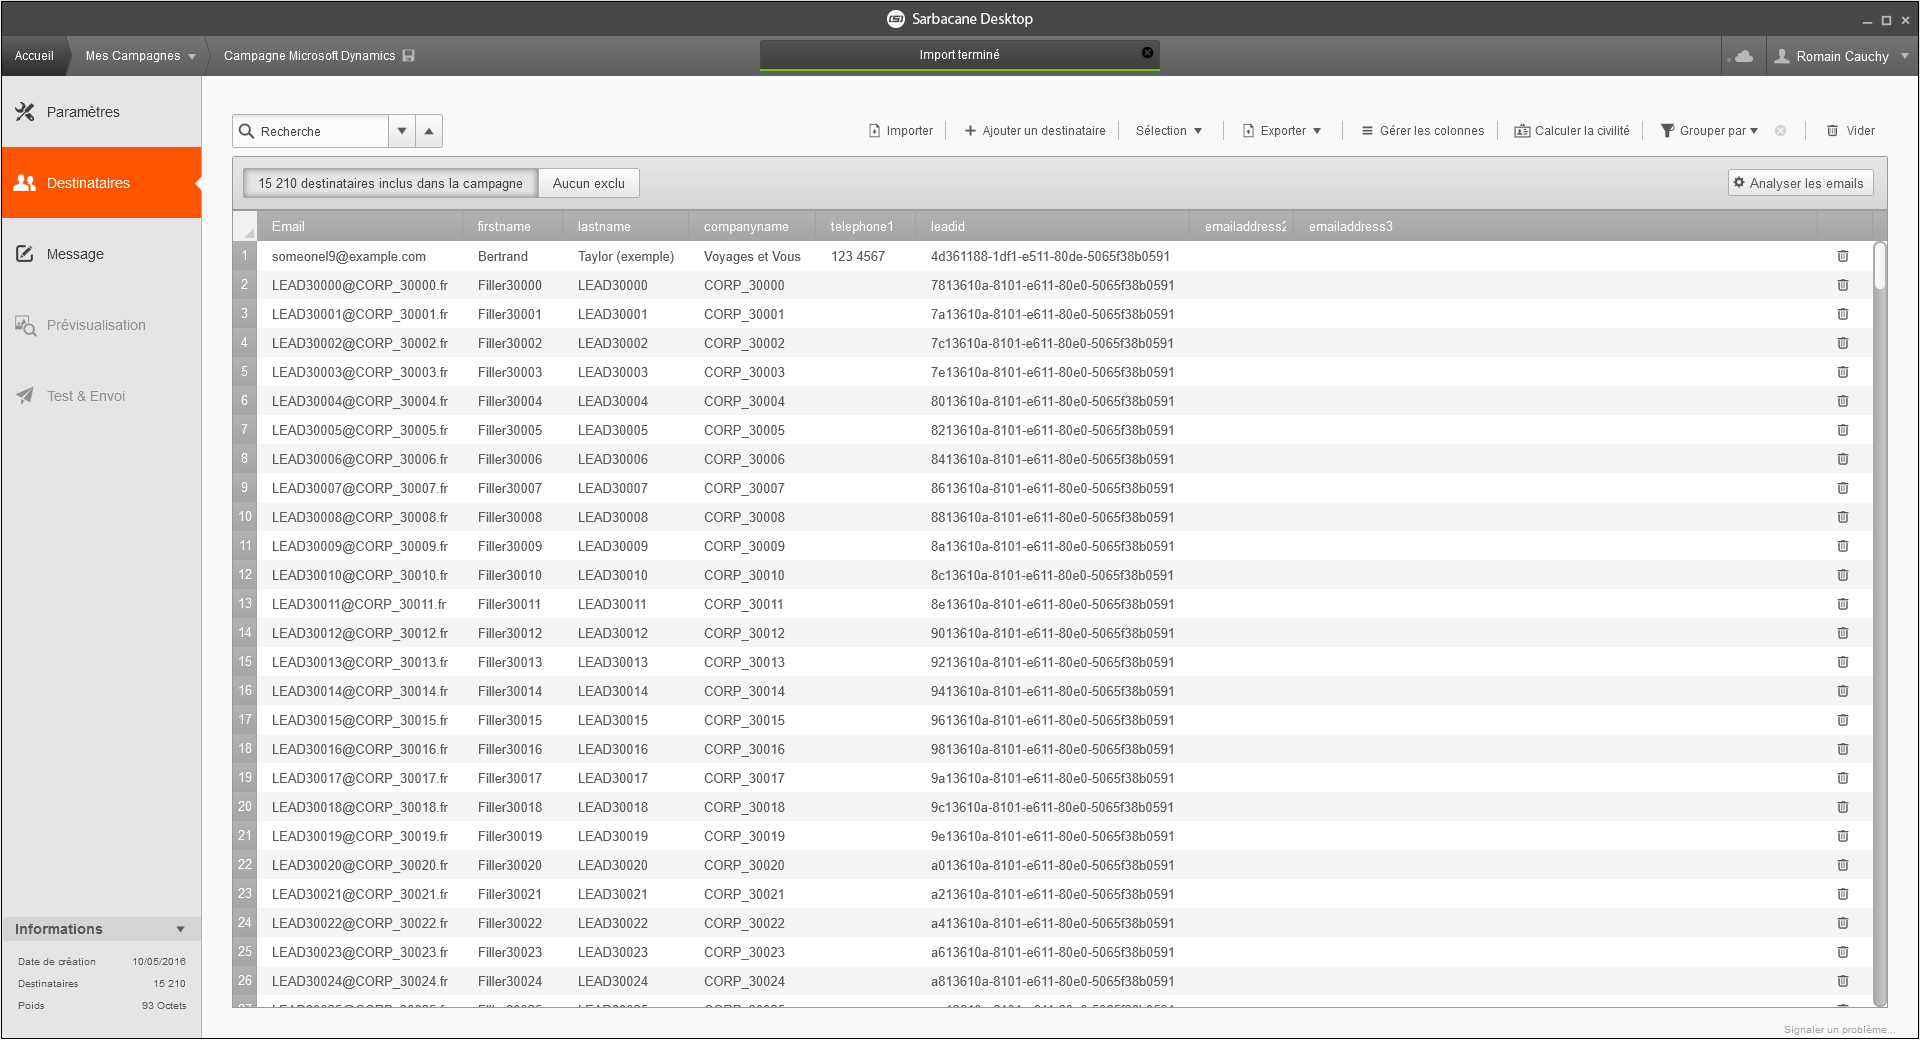Delete the LEAD30022 row via trash icon
This screenshot has height=1040, width=1920.
click(x=1843, y=923)
